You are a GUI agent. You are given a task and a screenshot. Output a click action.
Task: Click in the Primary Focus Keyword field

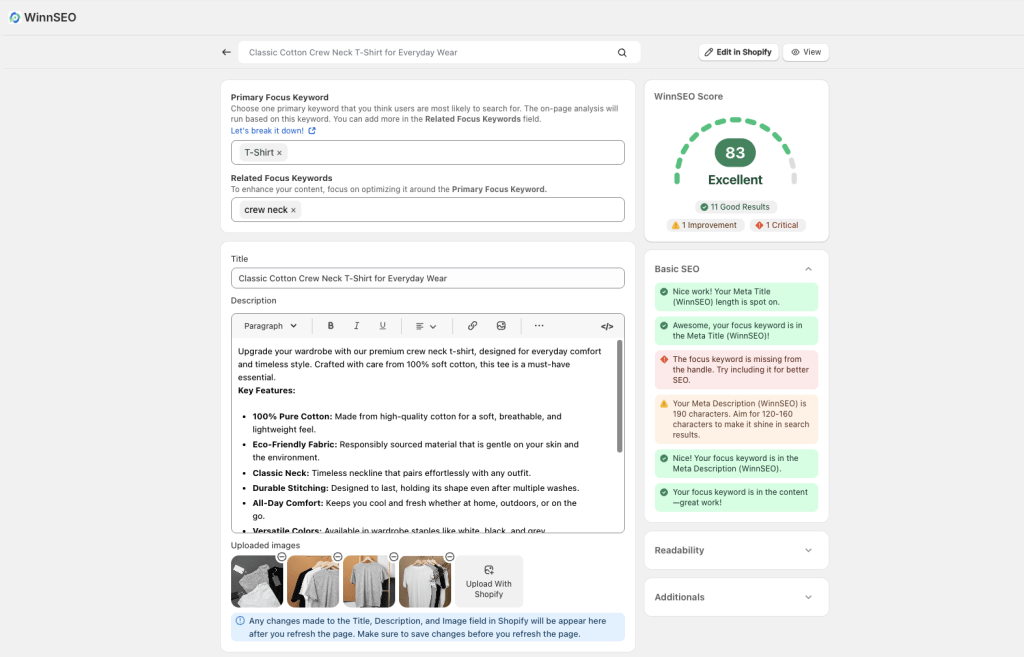(x=428, y=153)
